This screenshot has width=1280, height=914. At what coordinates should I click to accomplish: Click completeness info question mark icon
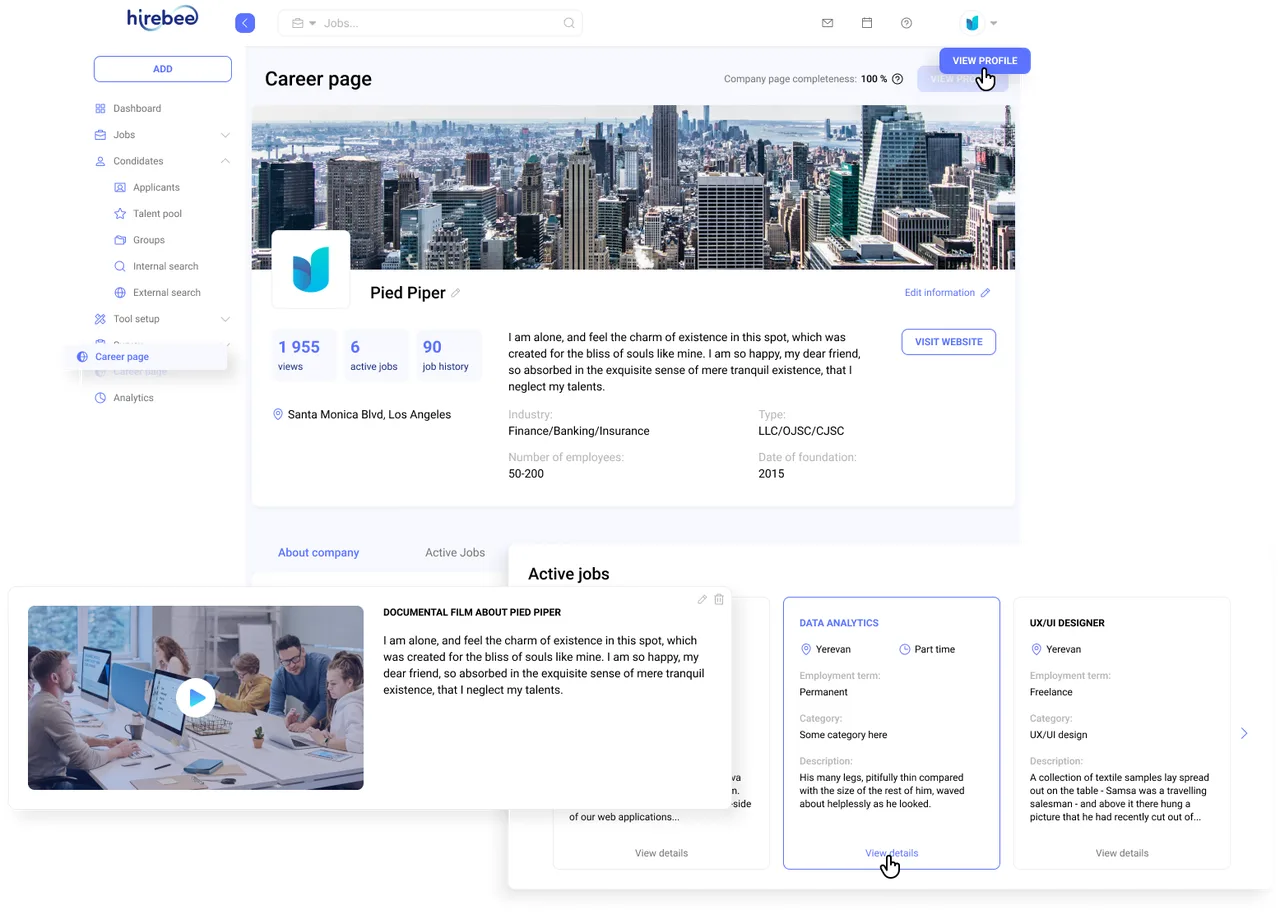[897, 79]
